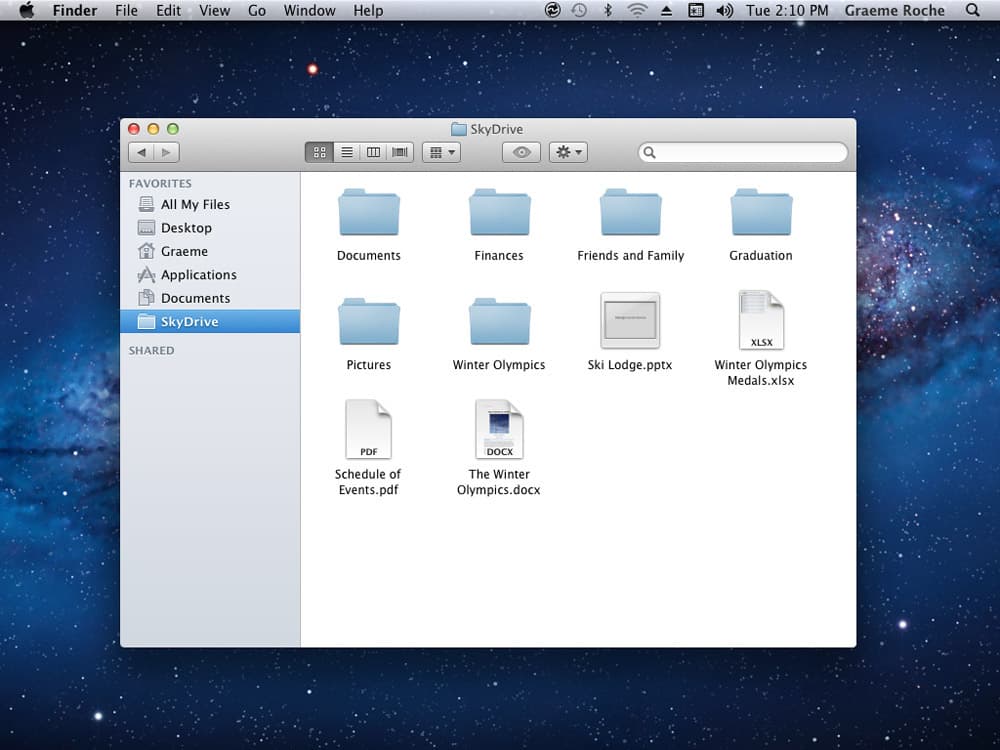Open the View menu
Screen dimensions: 1000x750
click(x=214, y=10)
